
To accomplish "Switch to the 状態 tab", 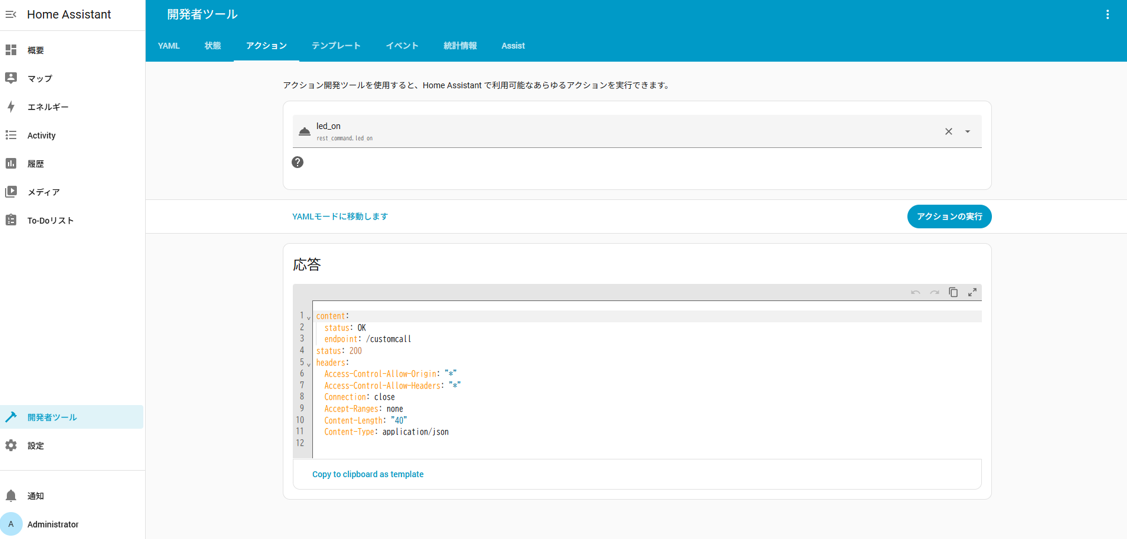I will pyautogui.click(x=213, y=45).
